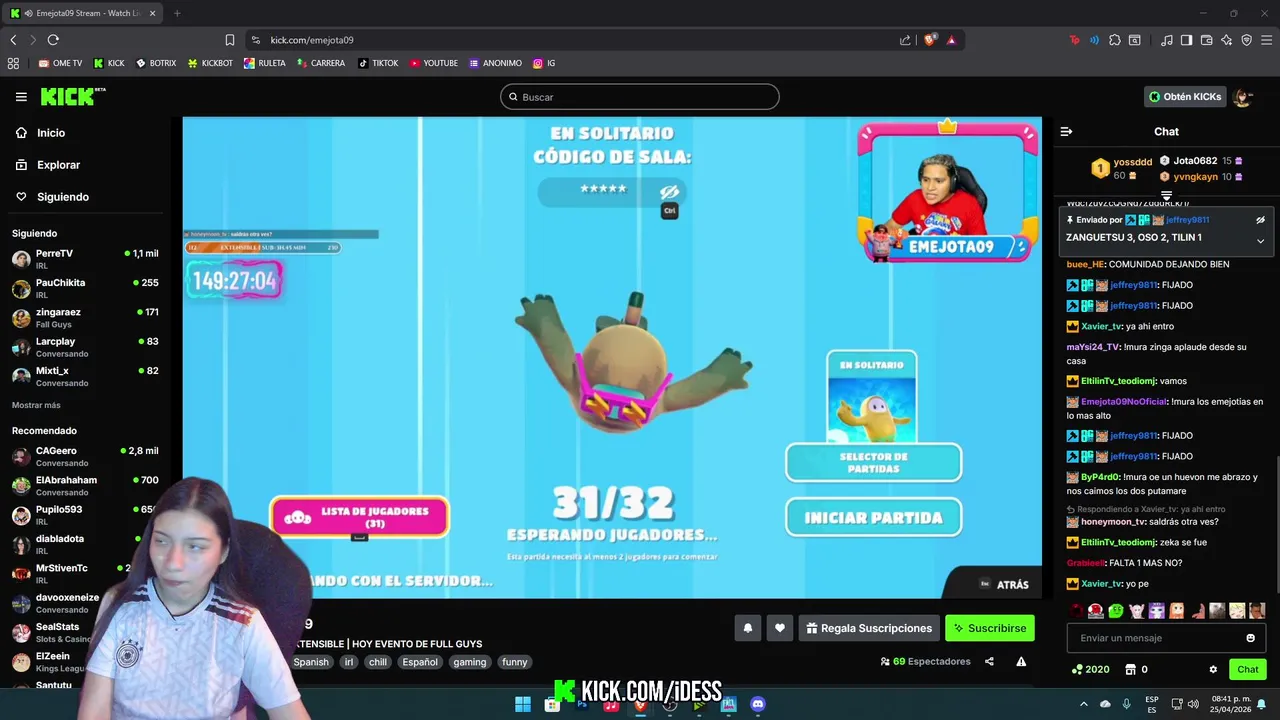Open ElAbrahaham recommended channel
This screenshot has height=720, width=1280.
click(x=87, y=485)
